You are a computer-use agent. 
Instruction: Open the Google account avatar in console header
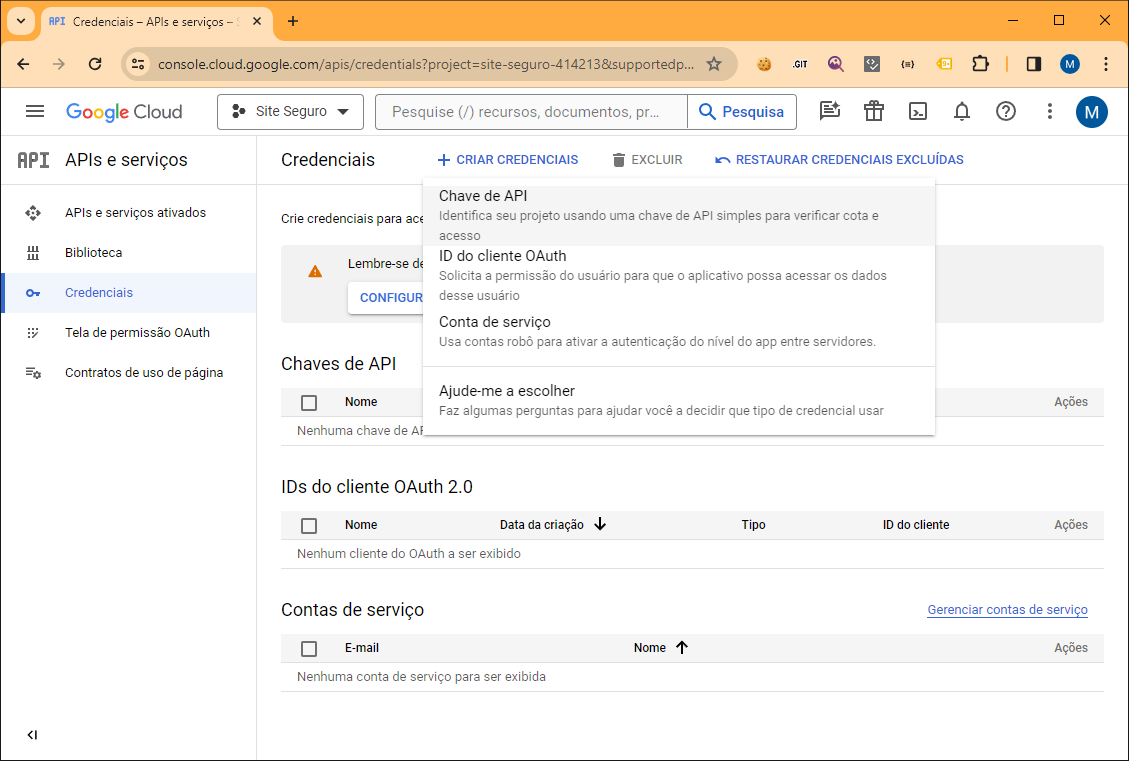[1092, 112]
